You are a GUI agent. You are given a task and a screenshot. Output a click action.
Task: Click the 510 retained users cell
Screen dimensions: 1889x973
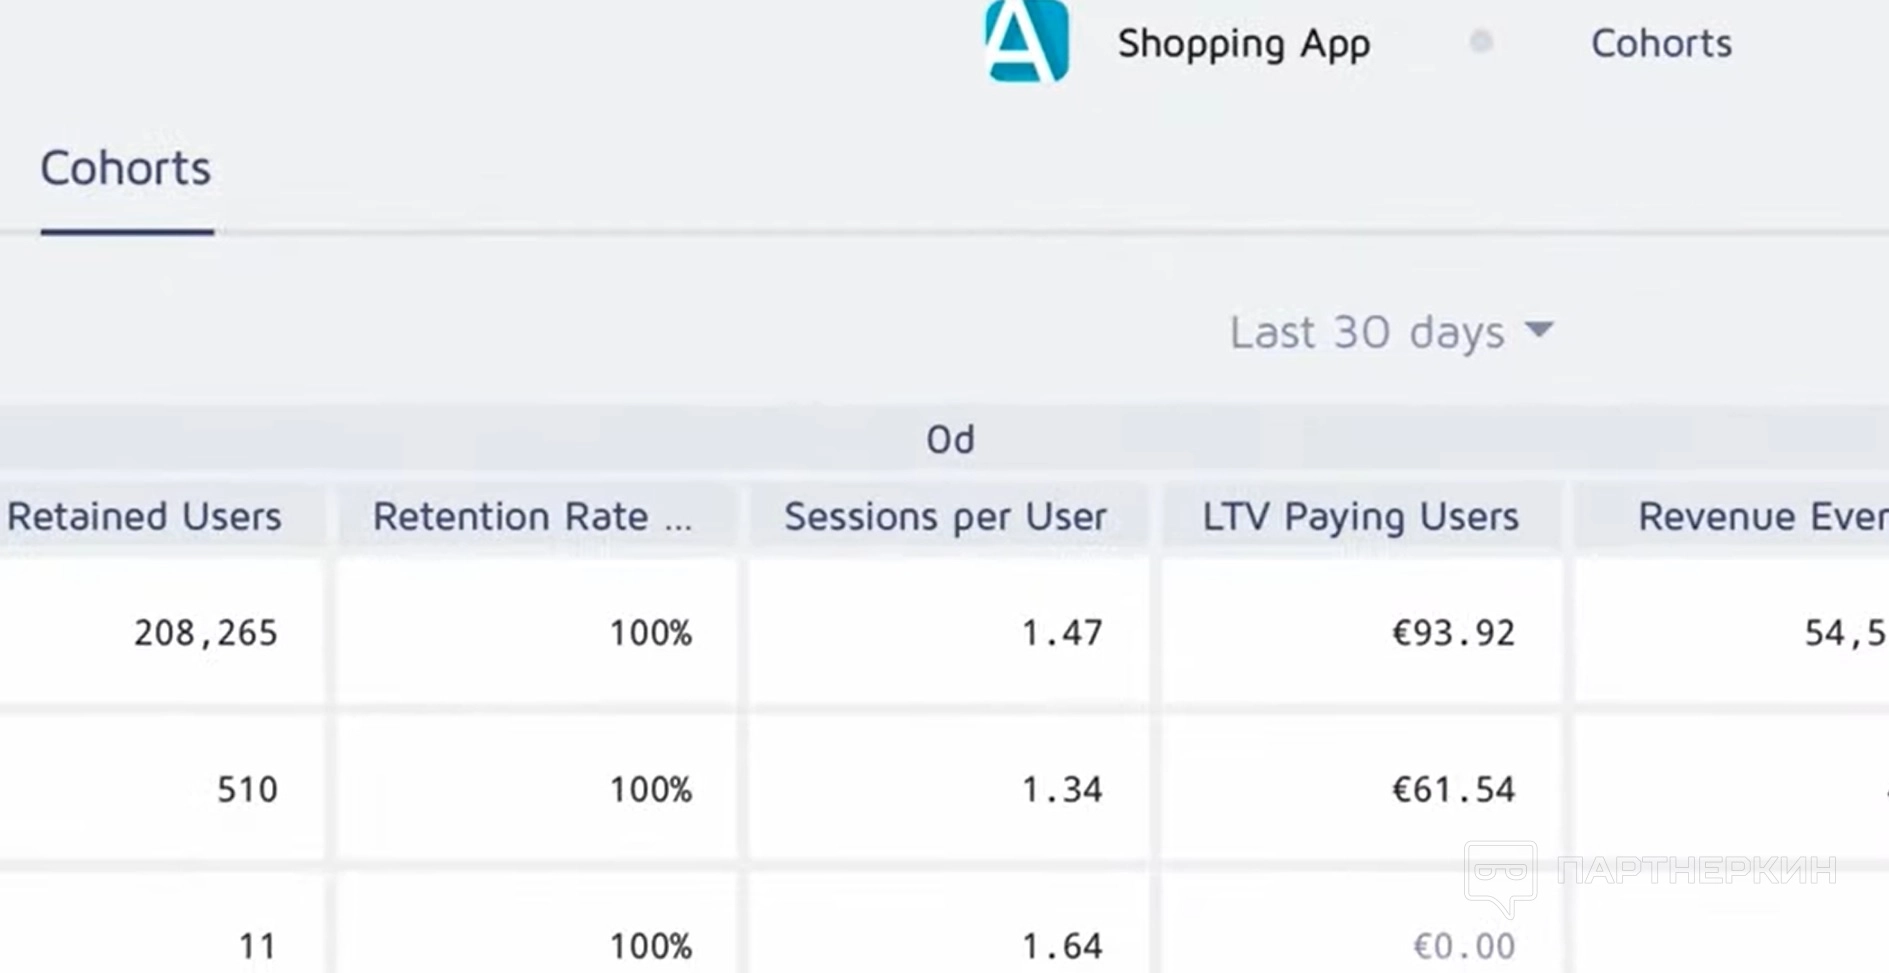tap(247, 789)
